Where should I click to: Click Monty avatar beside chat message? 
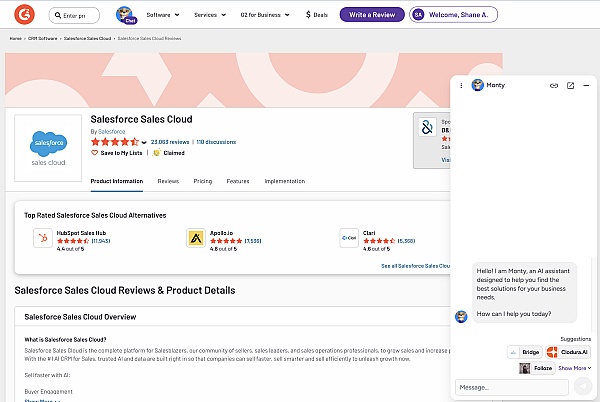pyautogui.click(x=461, y=316)
